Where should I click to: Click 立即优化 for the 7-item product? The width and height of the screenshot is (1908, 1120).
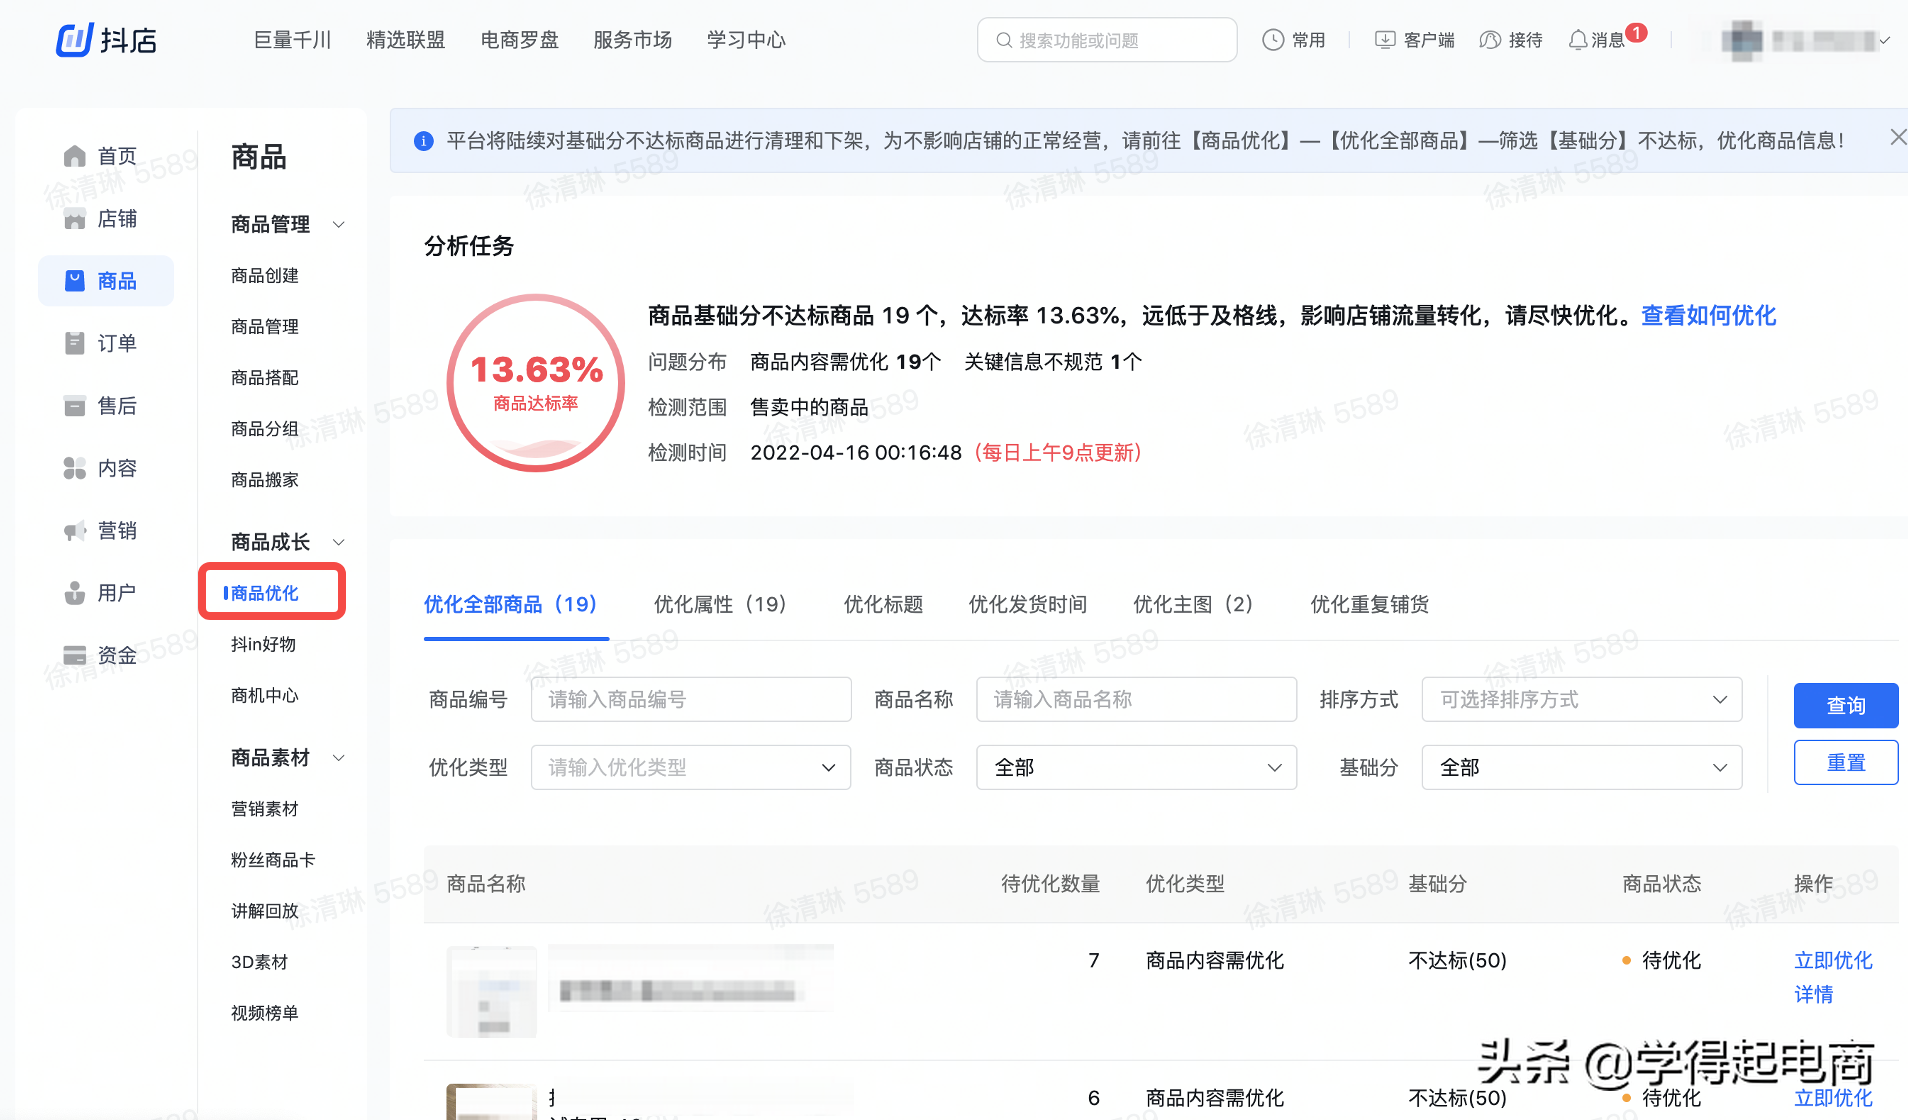1833,960
